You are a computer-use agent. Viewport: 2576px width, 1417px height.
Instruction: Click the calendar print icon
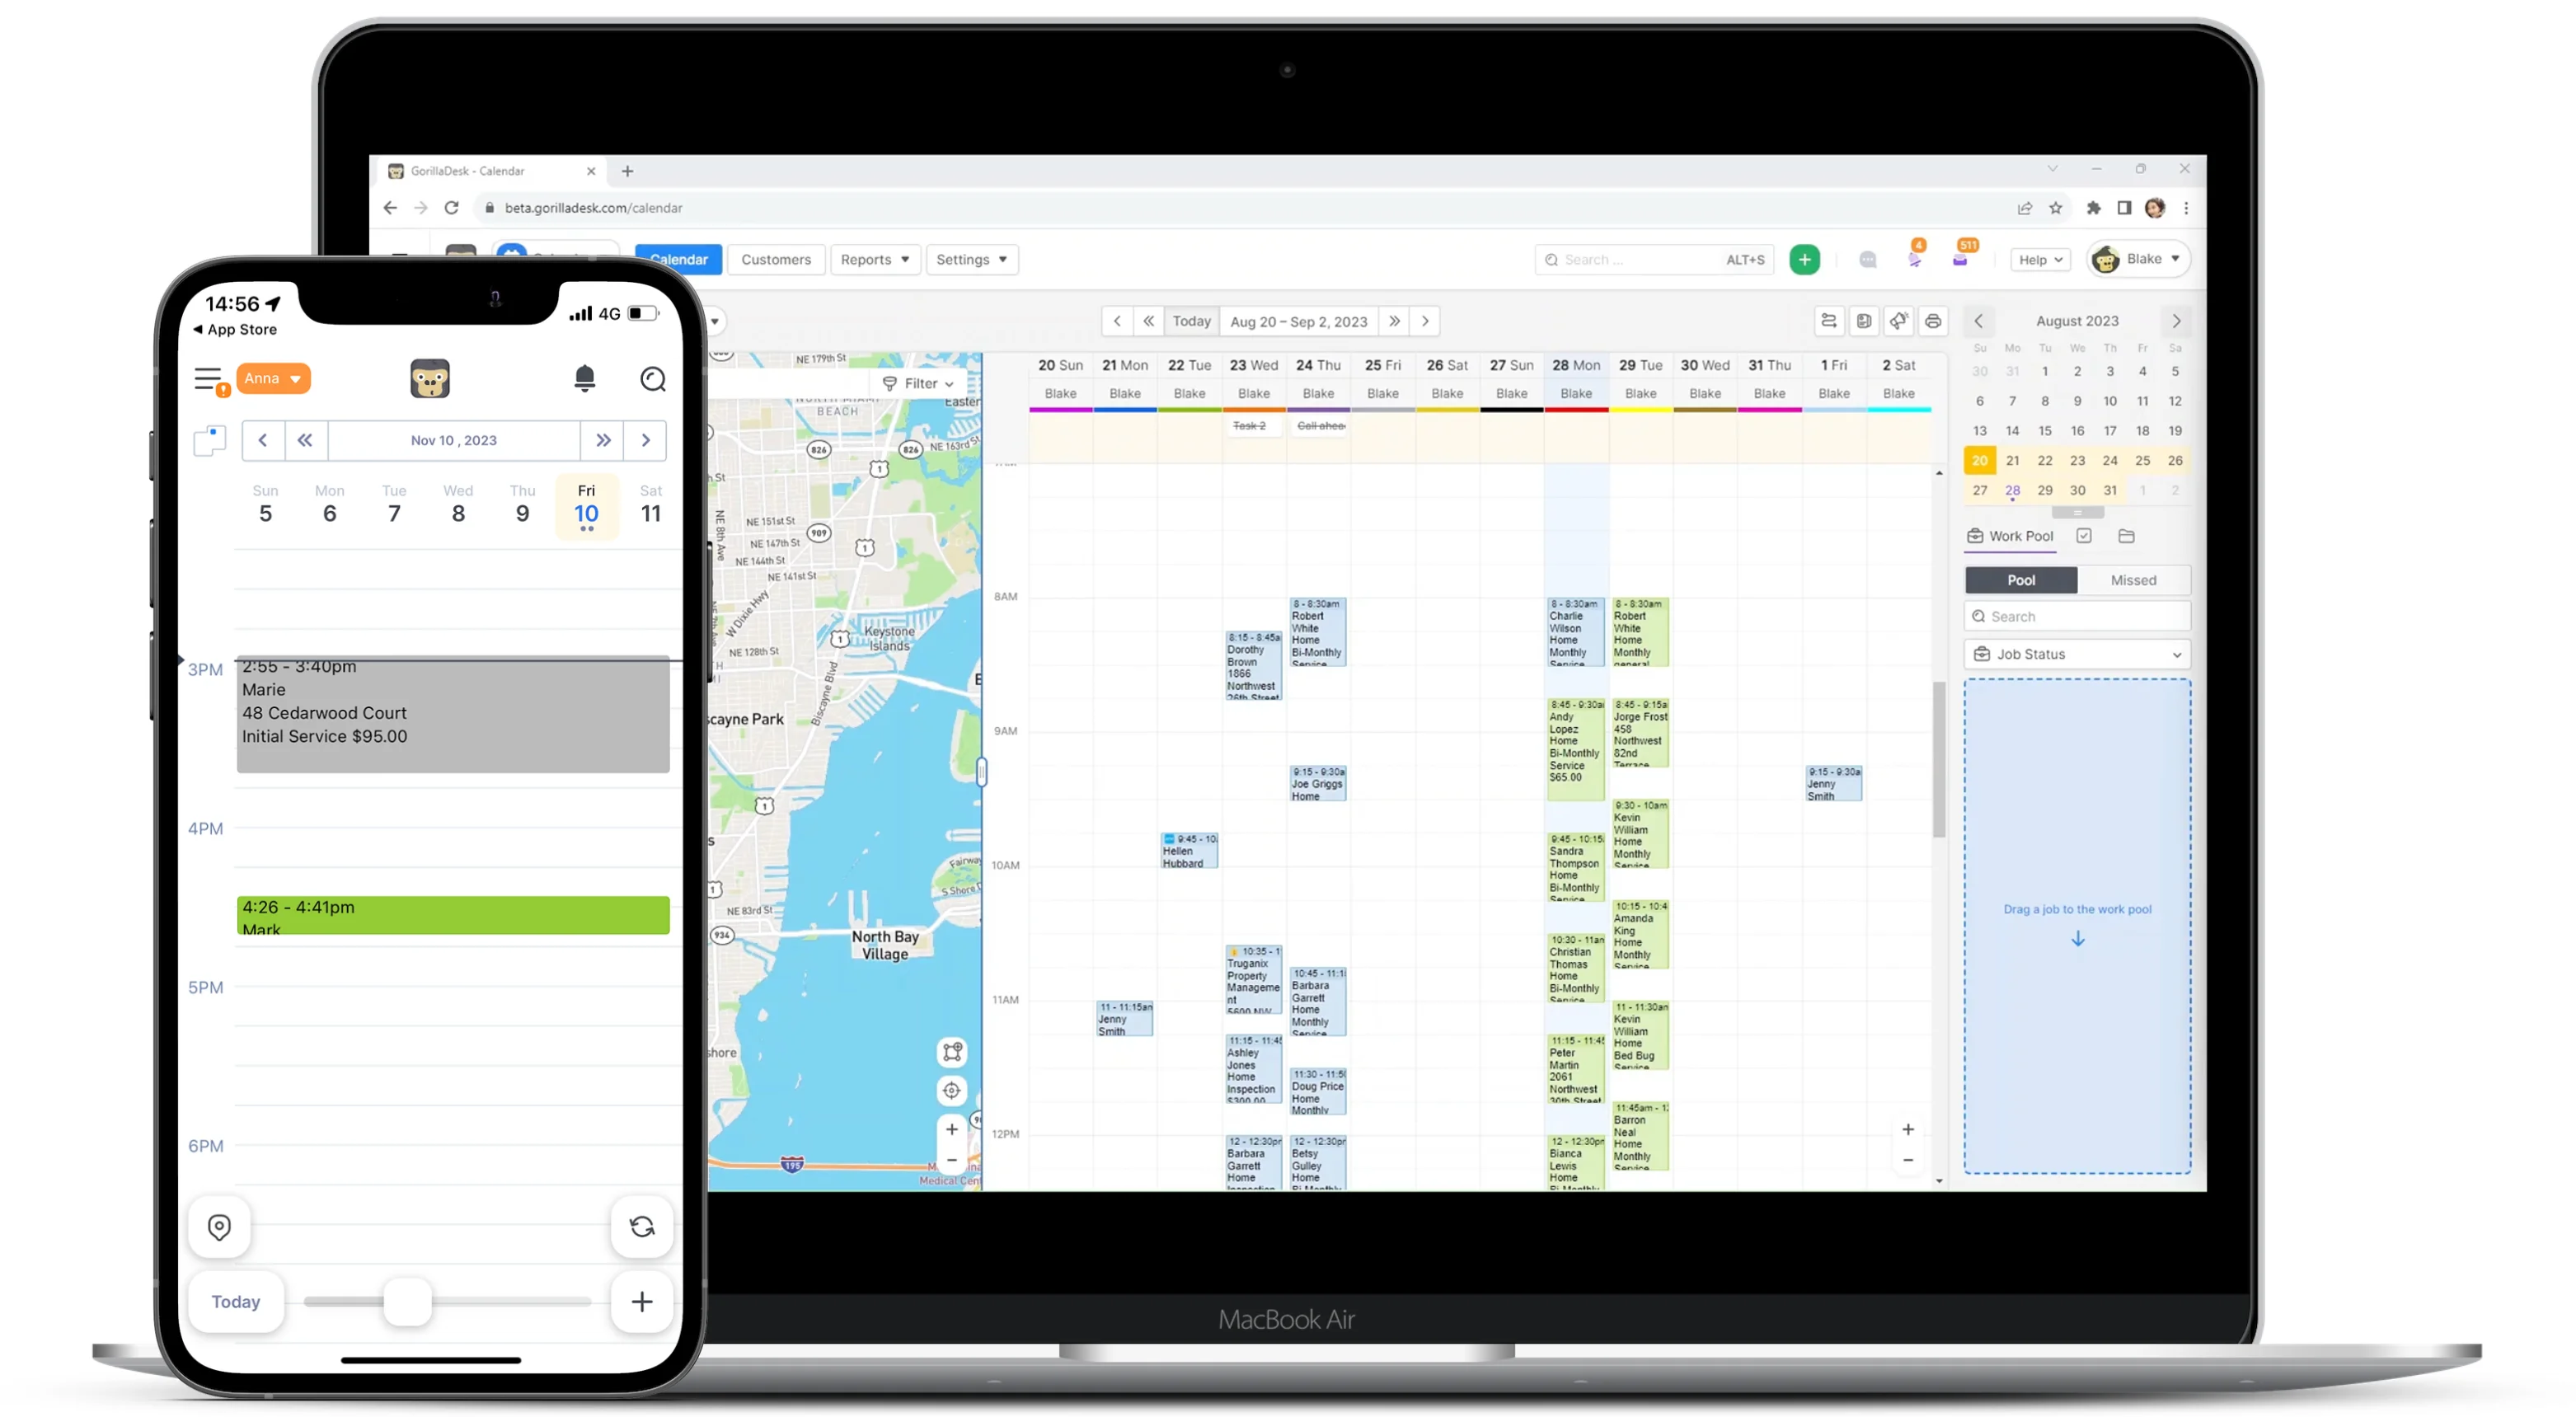[1933, 322]
